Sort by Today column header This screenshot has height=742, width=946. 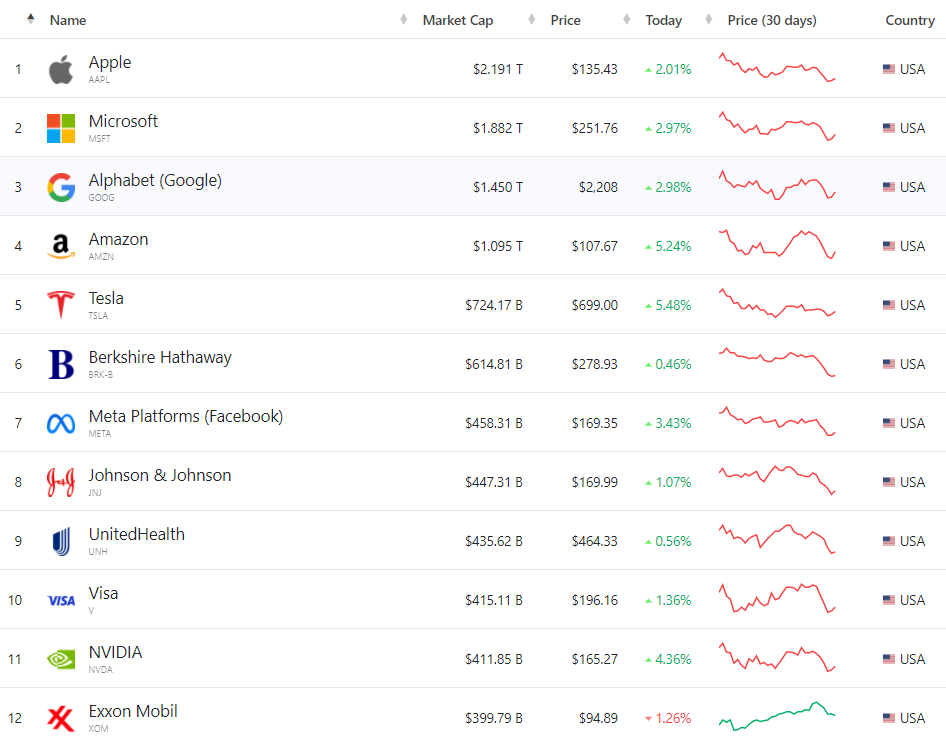point(663,20)
